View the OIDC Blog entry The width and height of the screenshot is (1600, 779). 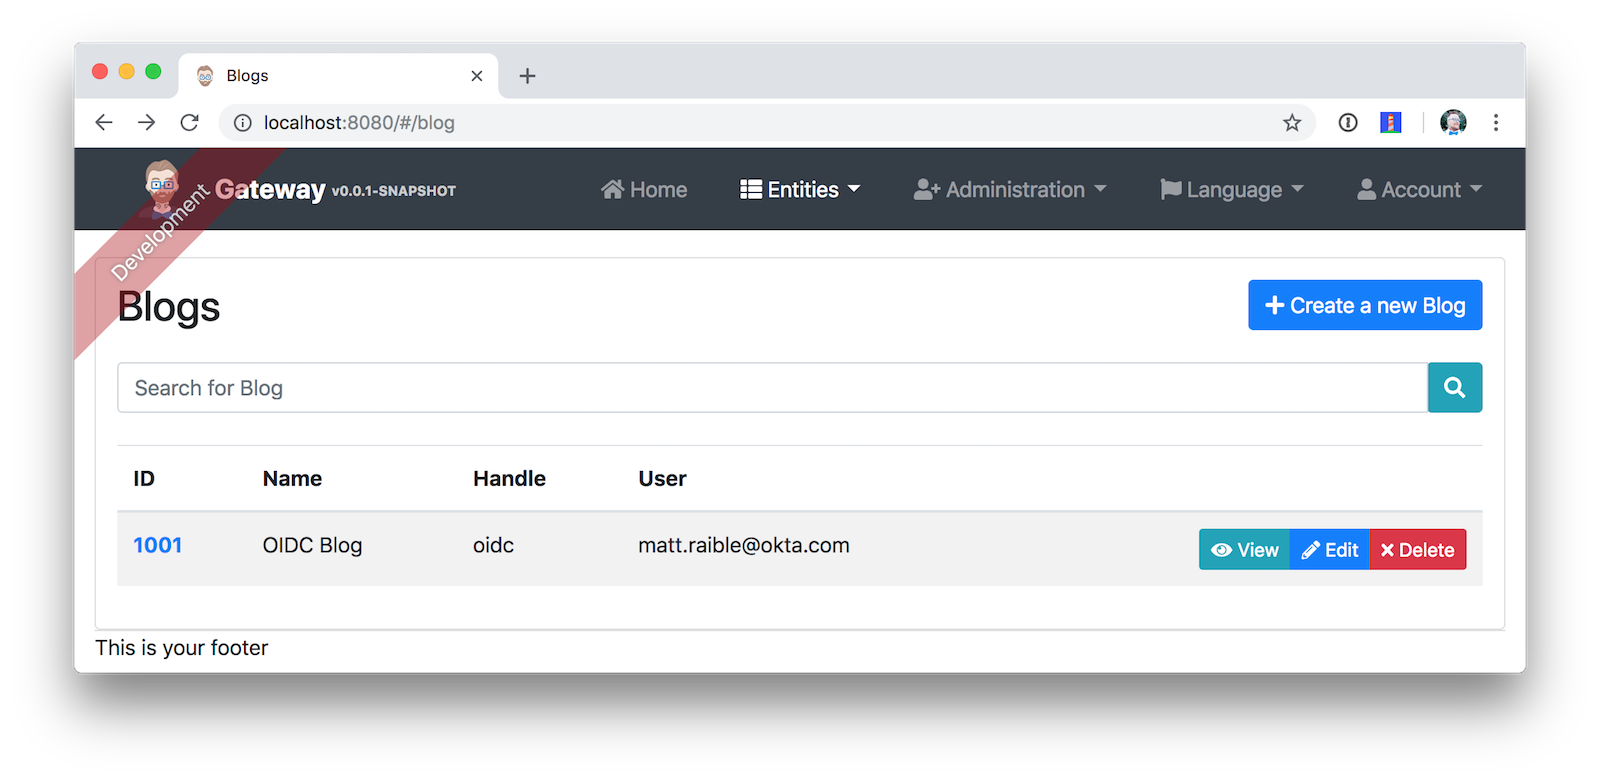(1244, 550)
